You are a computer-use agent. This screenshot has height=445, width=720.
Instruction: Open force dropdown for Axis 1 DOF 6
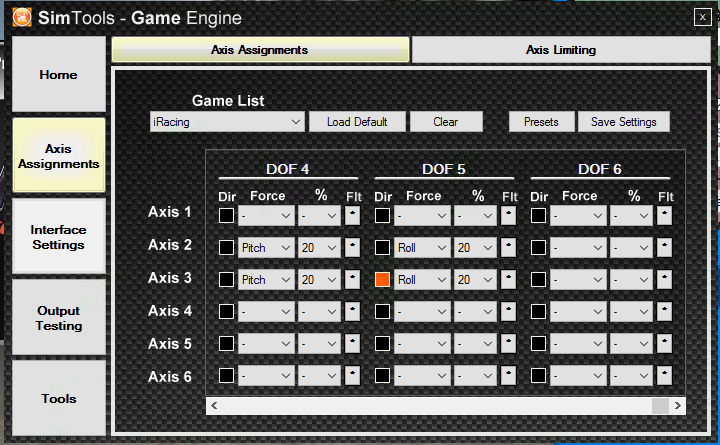point(579,216)
